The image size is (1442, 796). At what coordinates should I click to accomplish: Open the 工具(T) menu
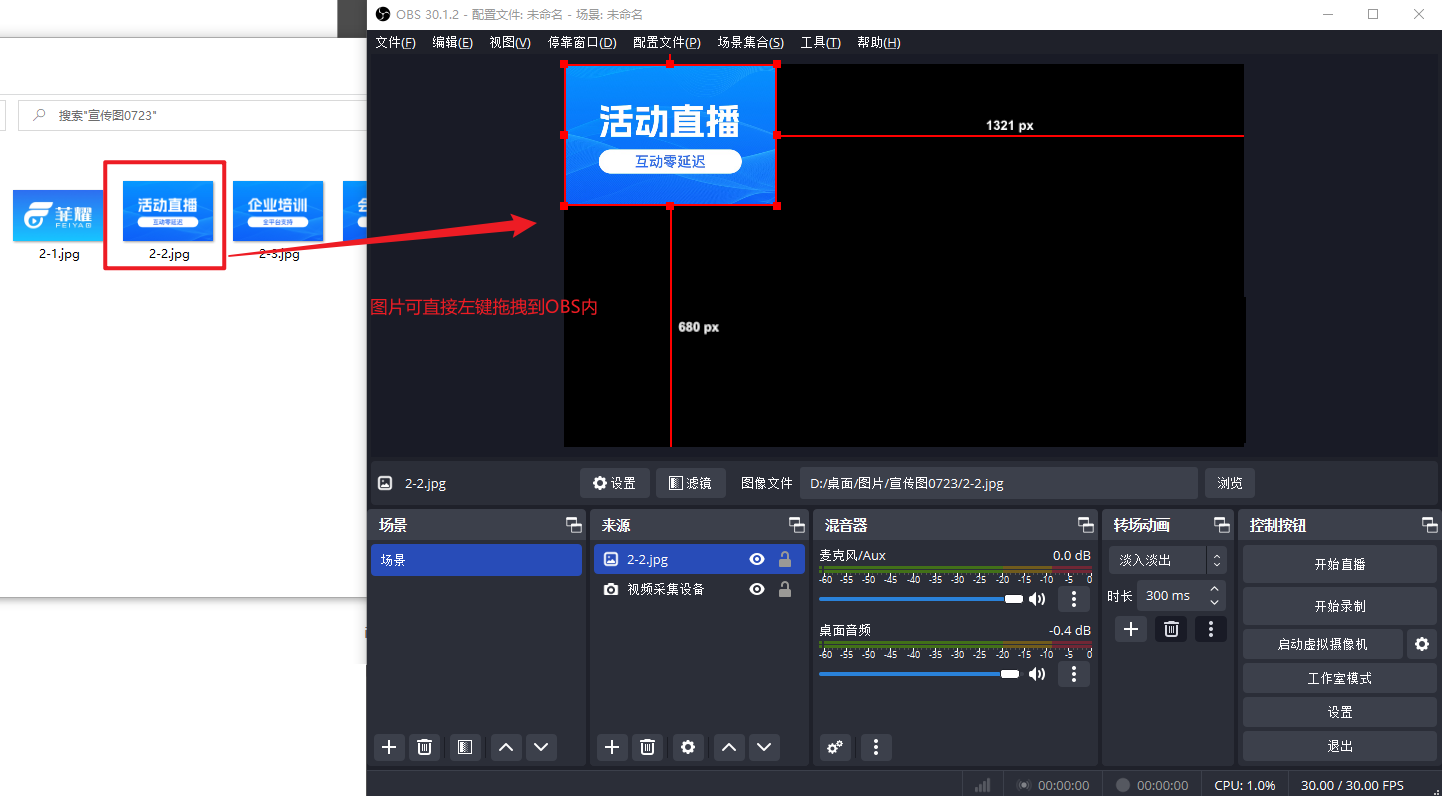point(820,43)
